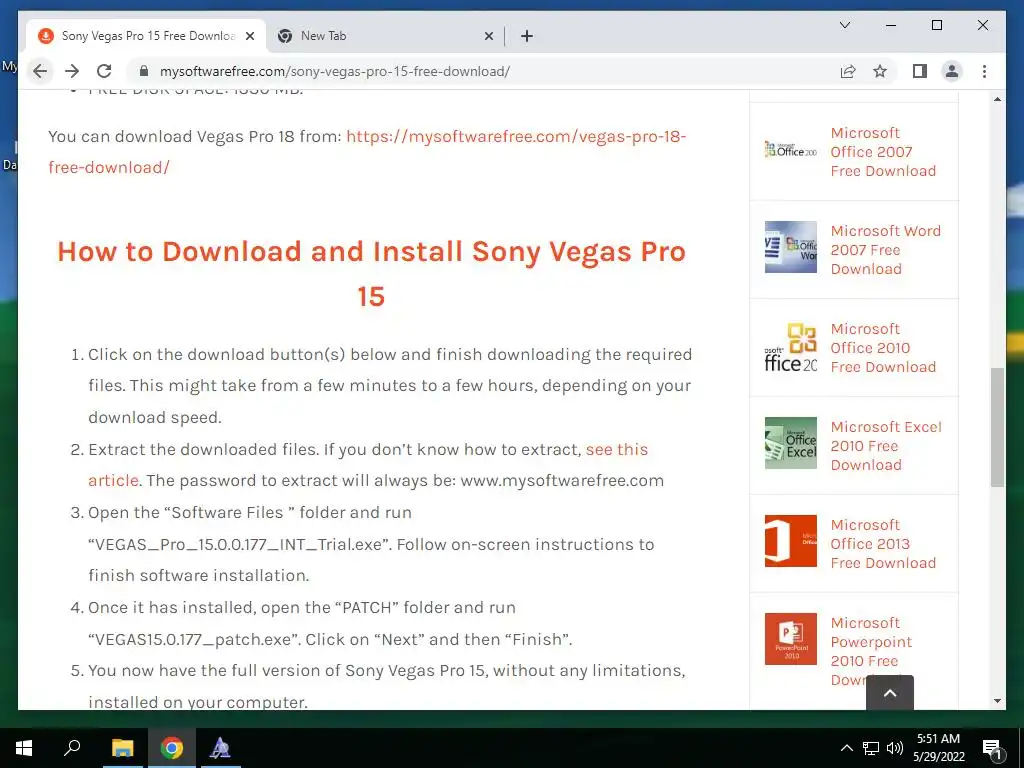Close the Sony Vegas Pro 15 tab

point(250,36)
